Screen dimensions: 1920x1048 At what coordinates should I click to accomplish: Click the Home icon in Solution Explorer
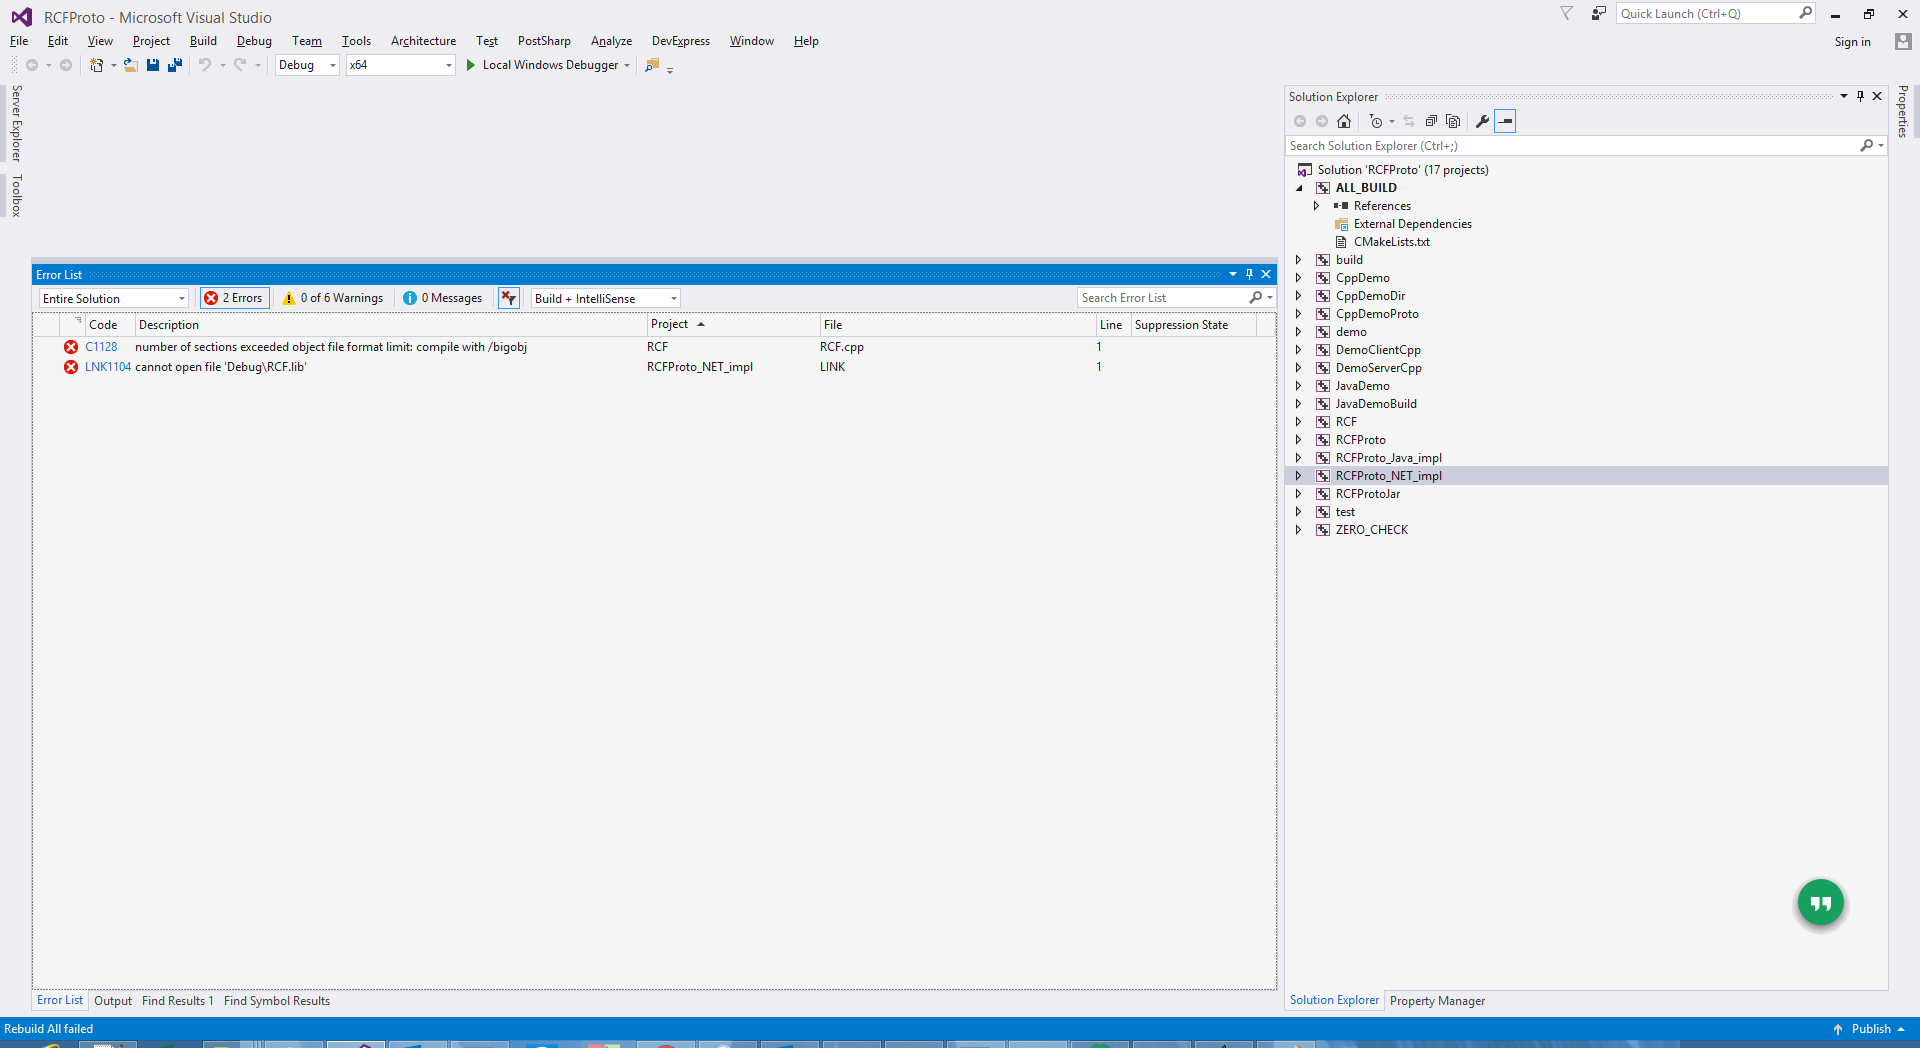pos(1344,121)
